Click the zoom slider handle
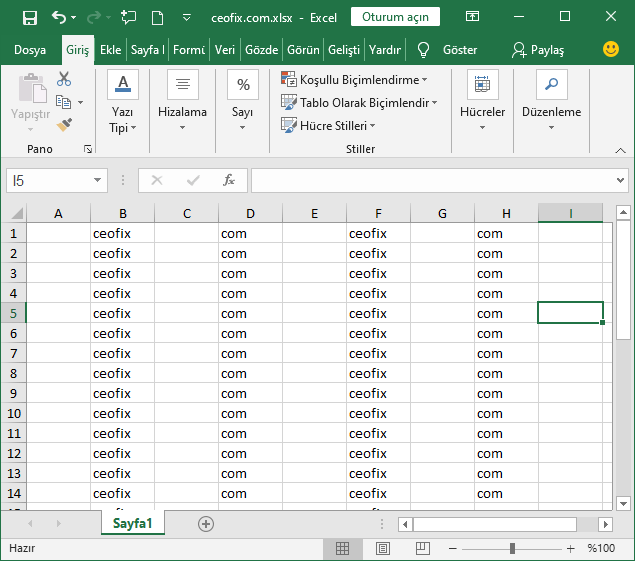 coord(512,548)
